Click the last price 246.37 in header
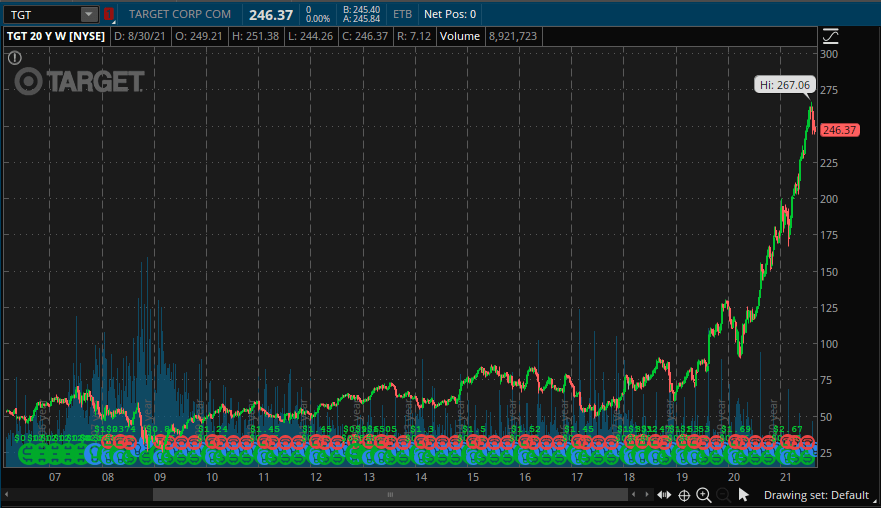This screenshot has width=881, height=508. tap(271, 15)
